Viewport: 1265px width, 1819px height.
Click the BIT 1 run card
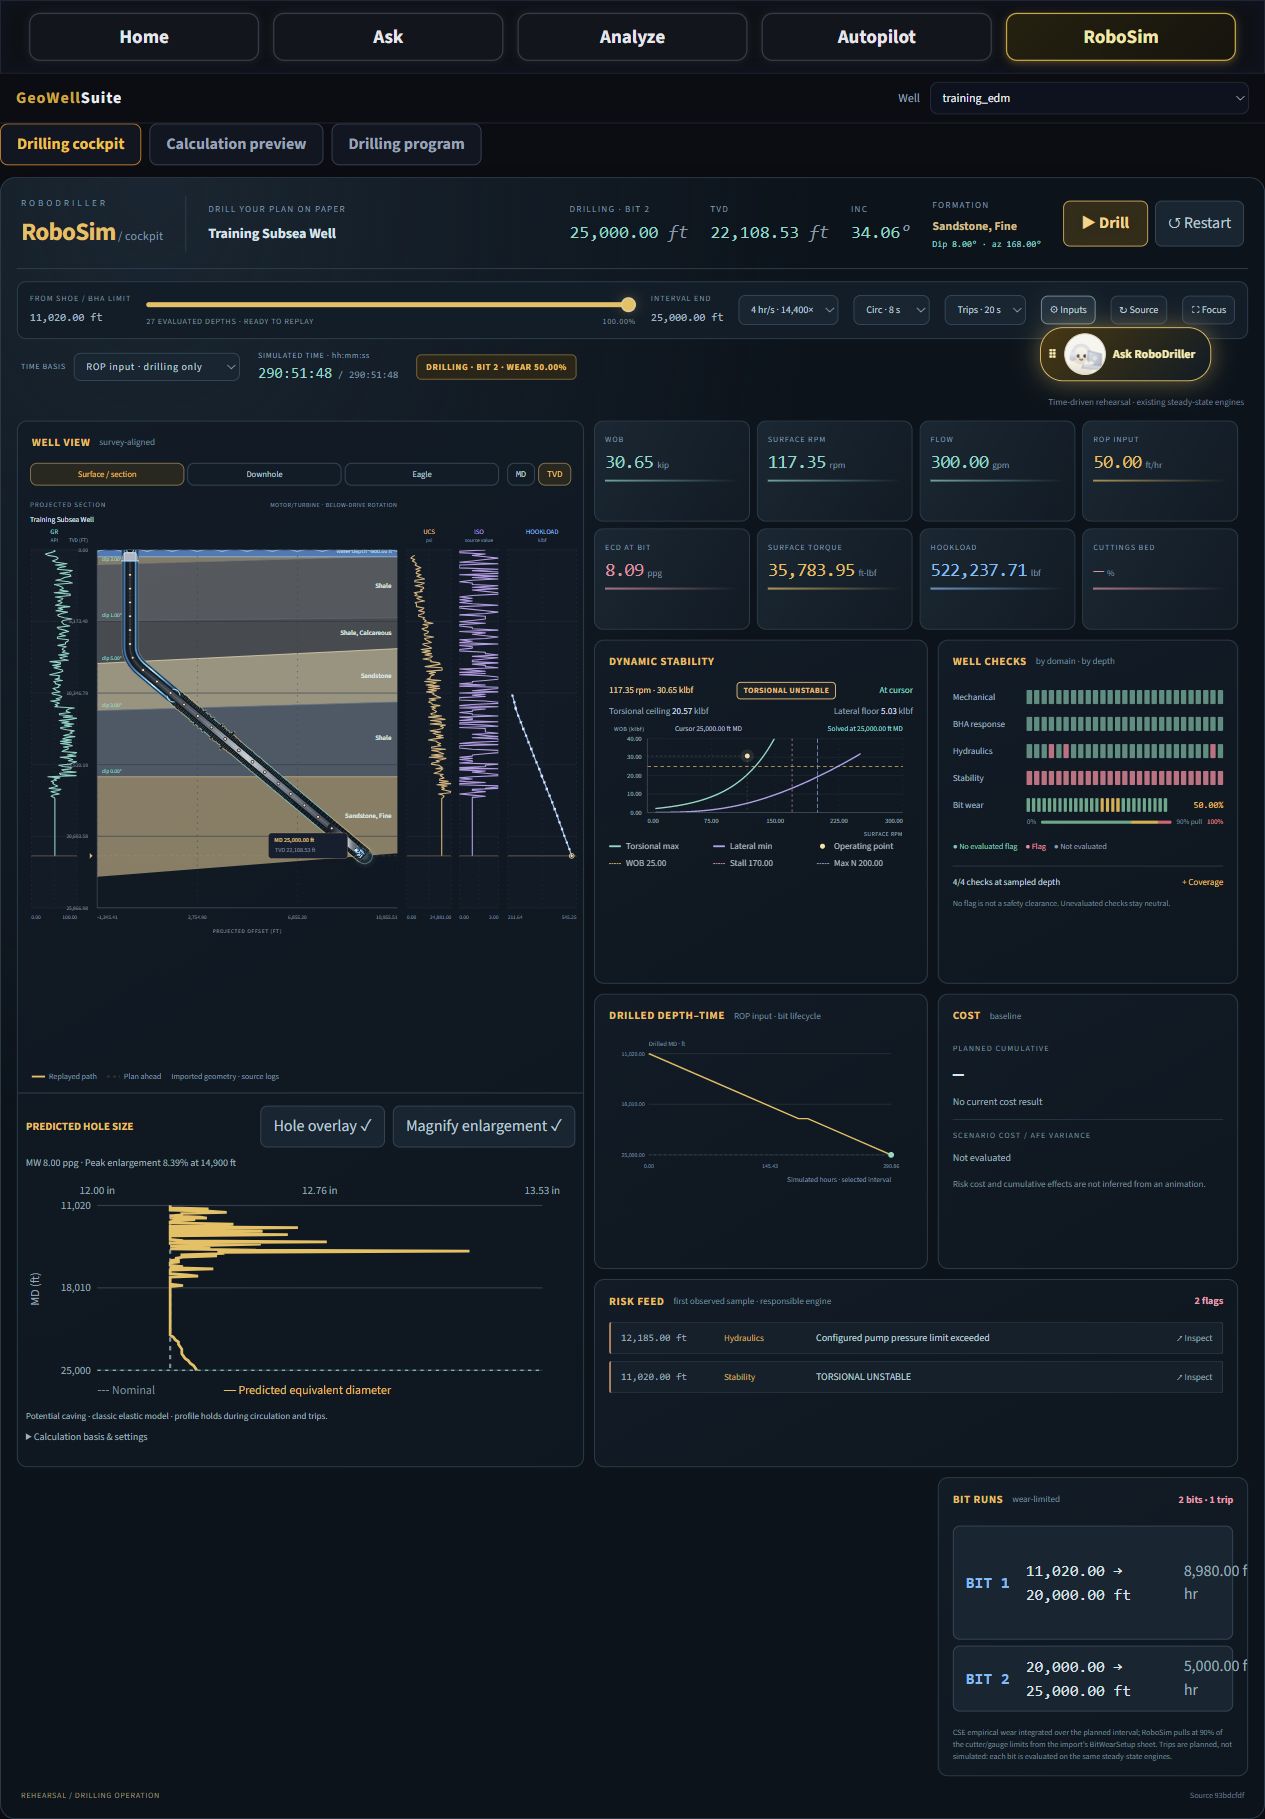[x=1093, y=1583]
